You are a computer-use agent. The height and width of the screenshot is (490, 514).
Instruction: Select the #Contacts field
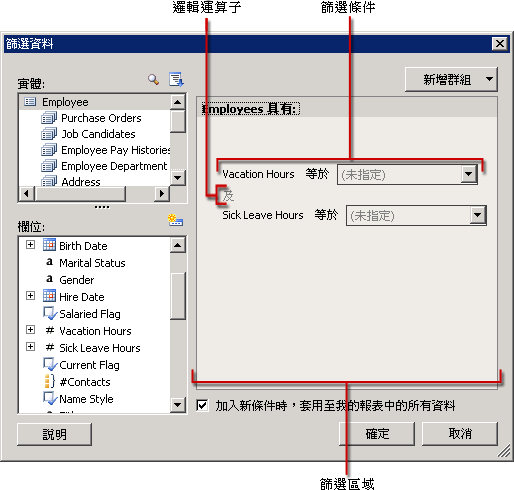[85, 382]
